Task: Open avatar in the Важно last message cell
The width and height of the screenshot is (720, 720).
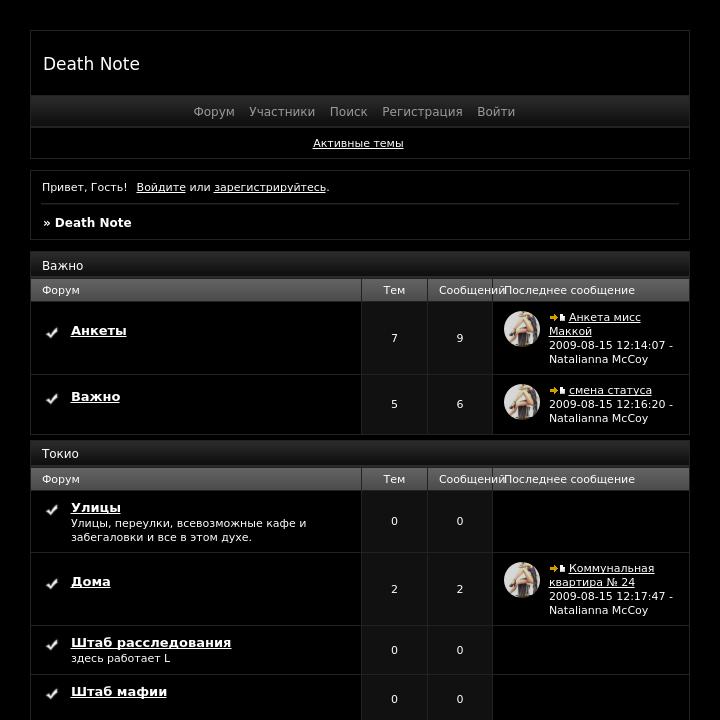Action: click(522, 402)
